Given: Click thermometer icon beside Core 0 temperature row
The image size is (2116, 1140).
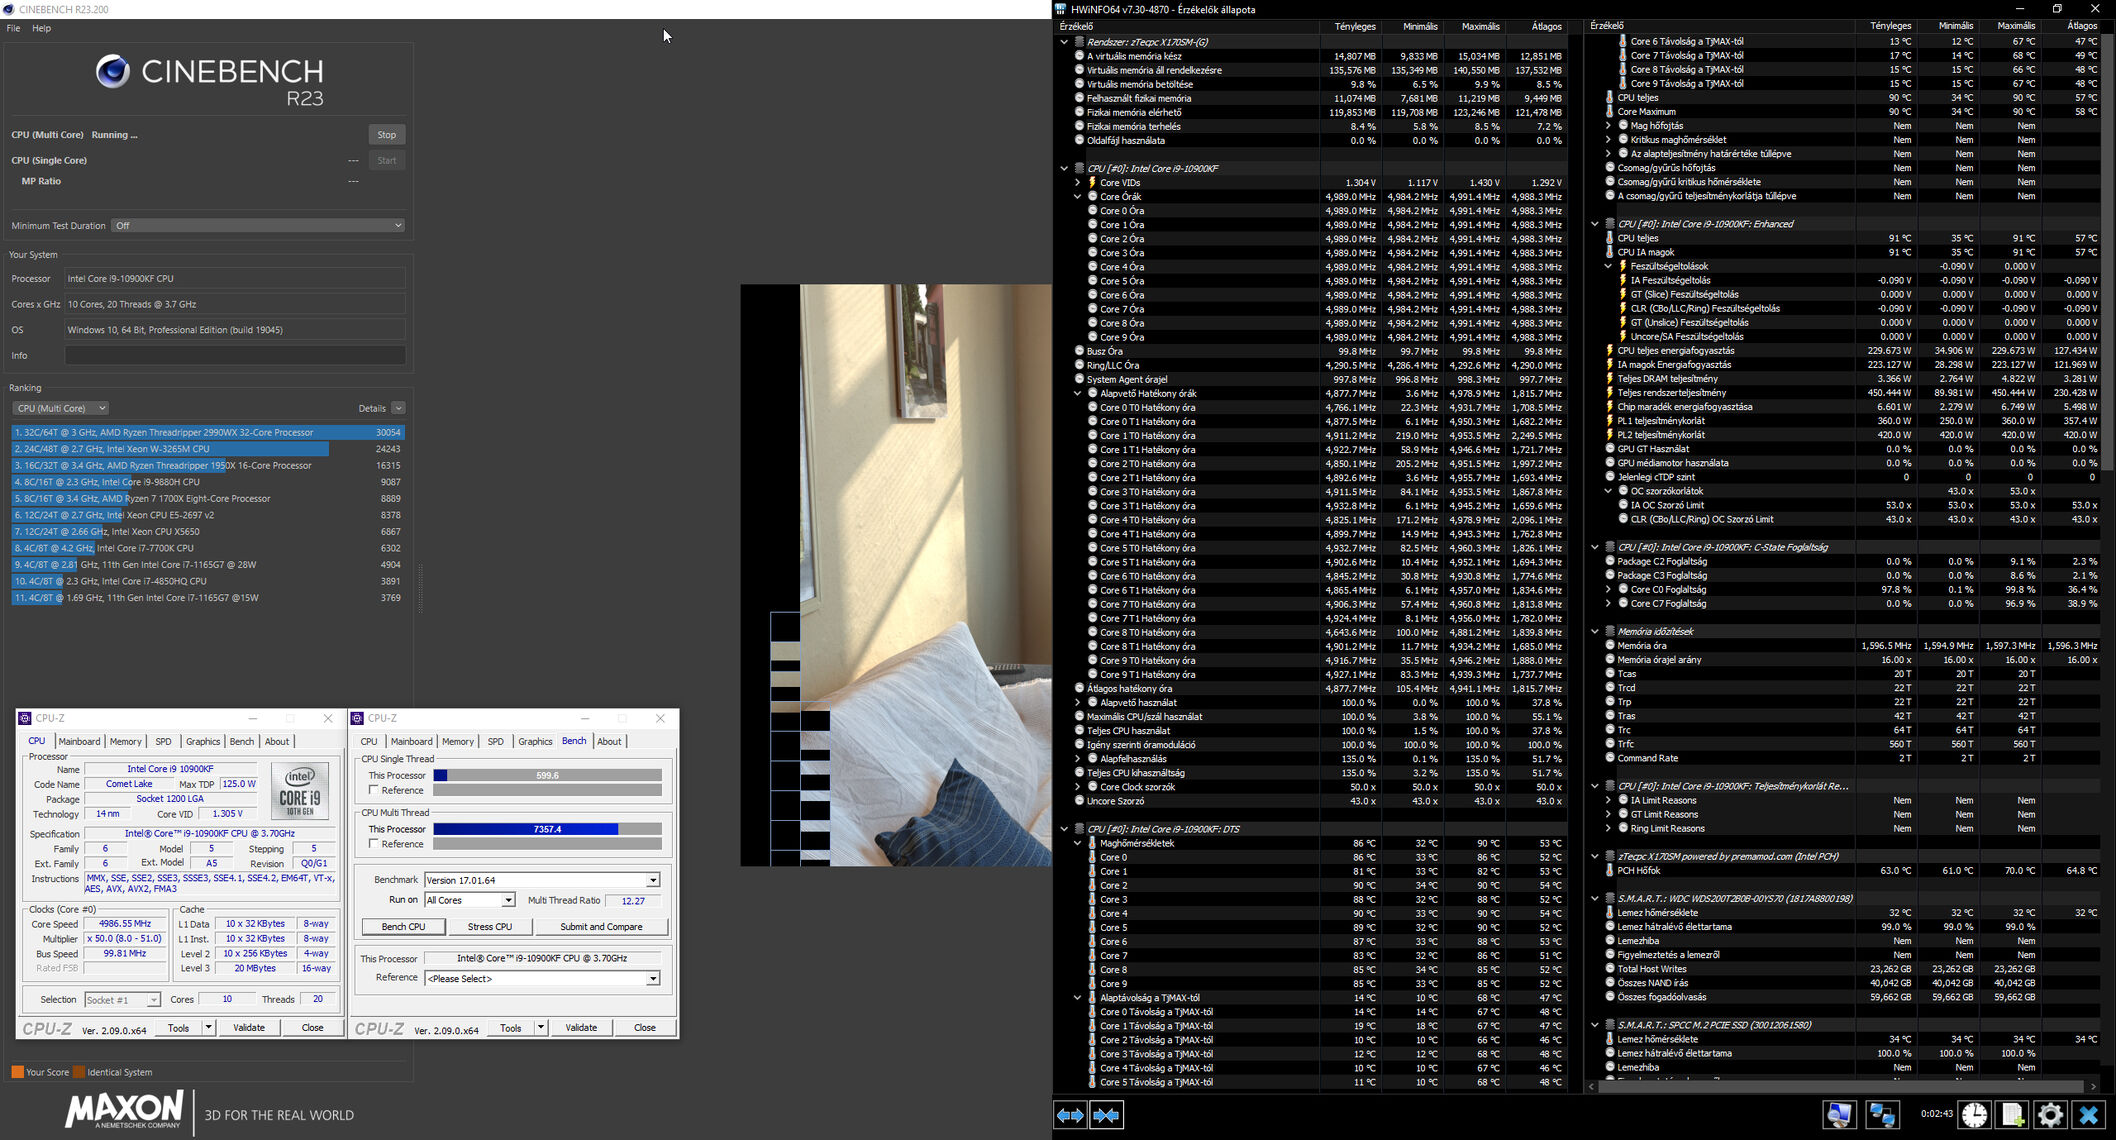Looking at the screenshot, I should pos(1092,857).
